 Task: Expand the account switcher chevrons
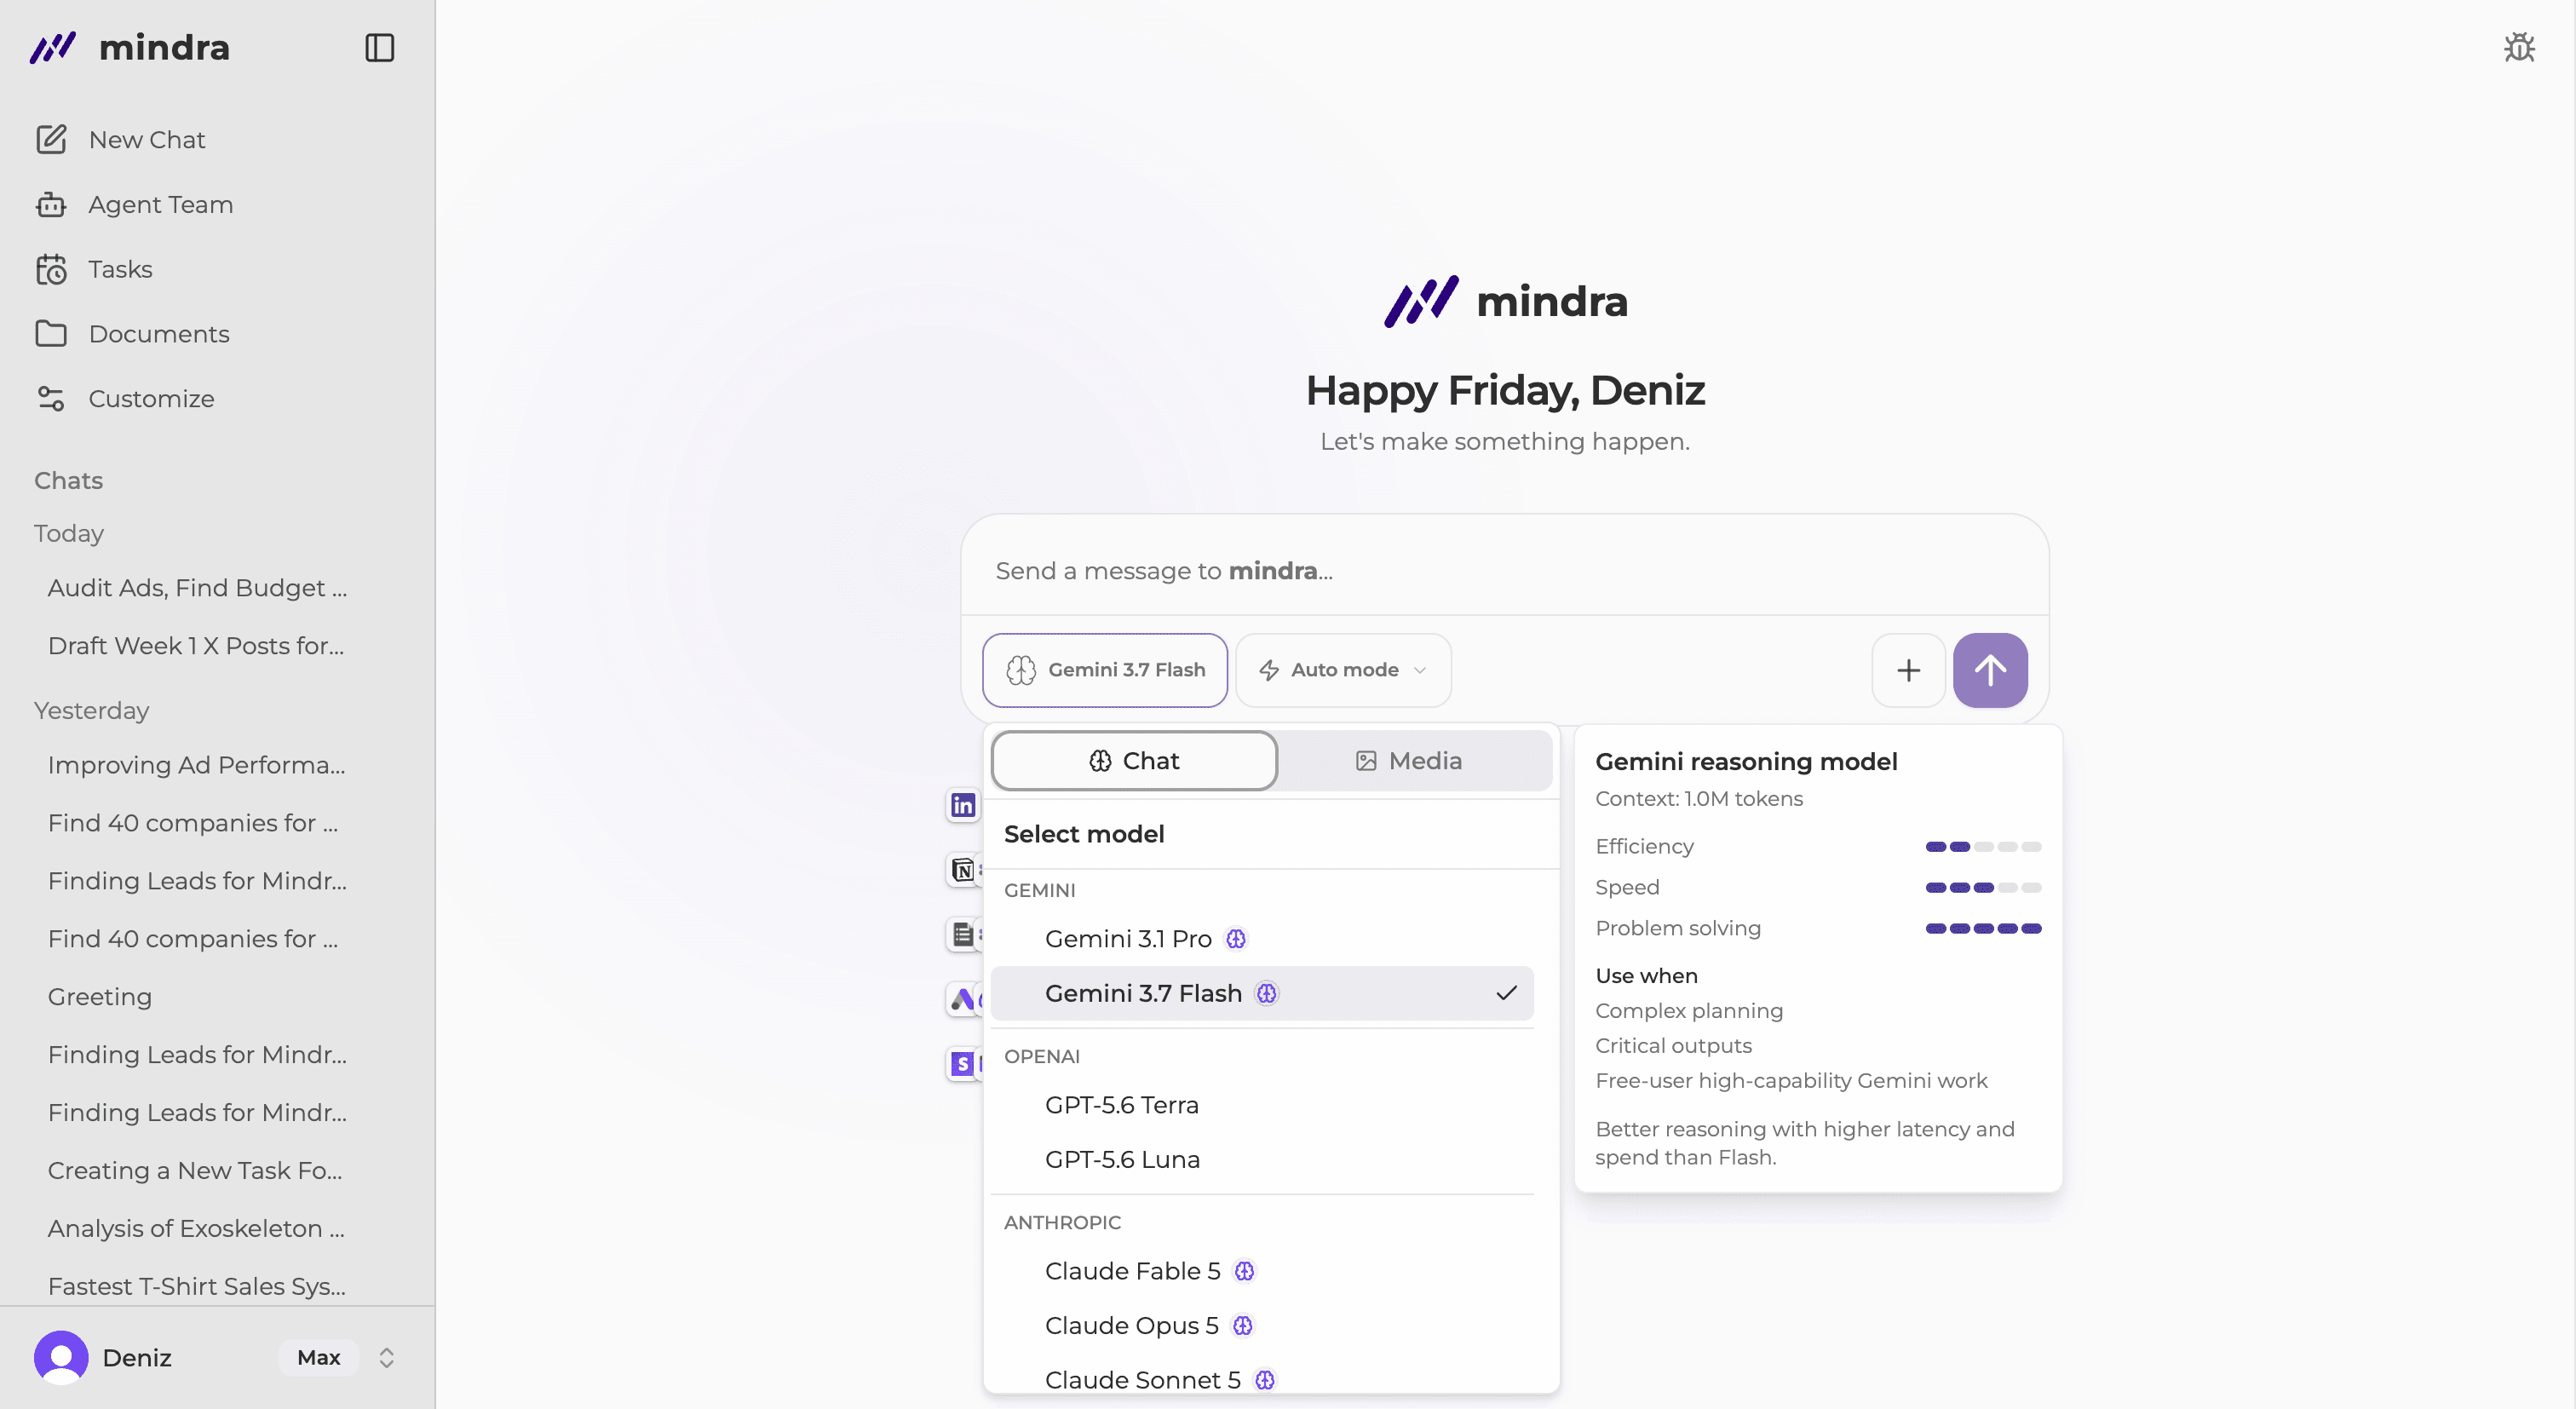coord(386,1357)
